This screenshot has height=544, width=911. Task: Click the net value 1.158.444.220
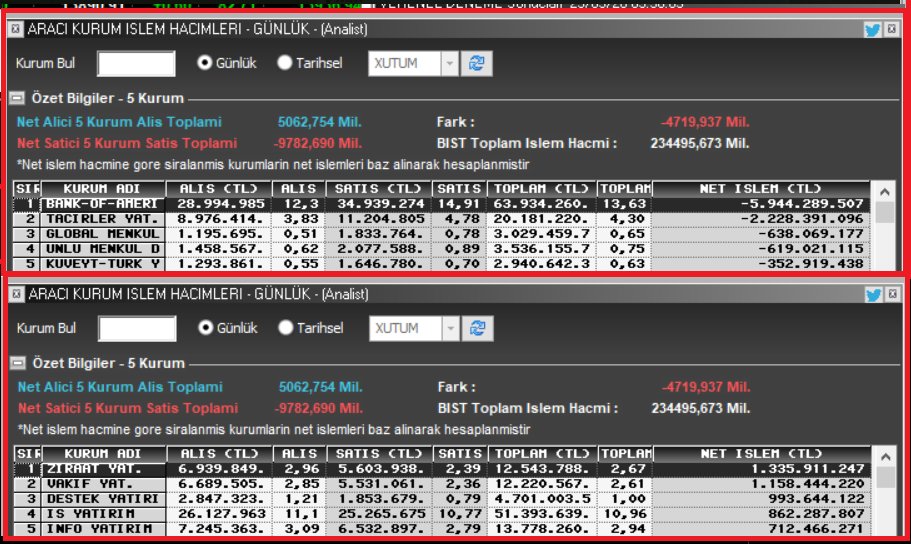click(808, 484)
